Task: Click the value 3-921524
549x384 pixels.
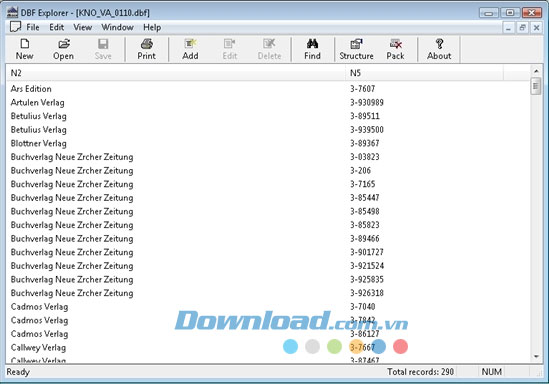Action: 367,266
